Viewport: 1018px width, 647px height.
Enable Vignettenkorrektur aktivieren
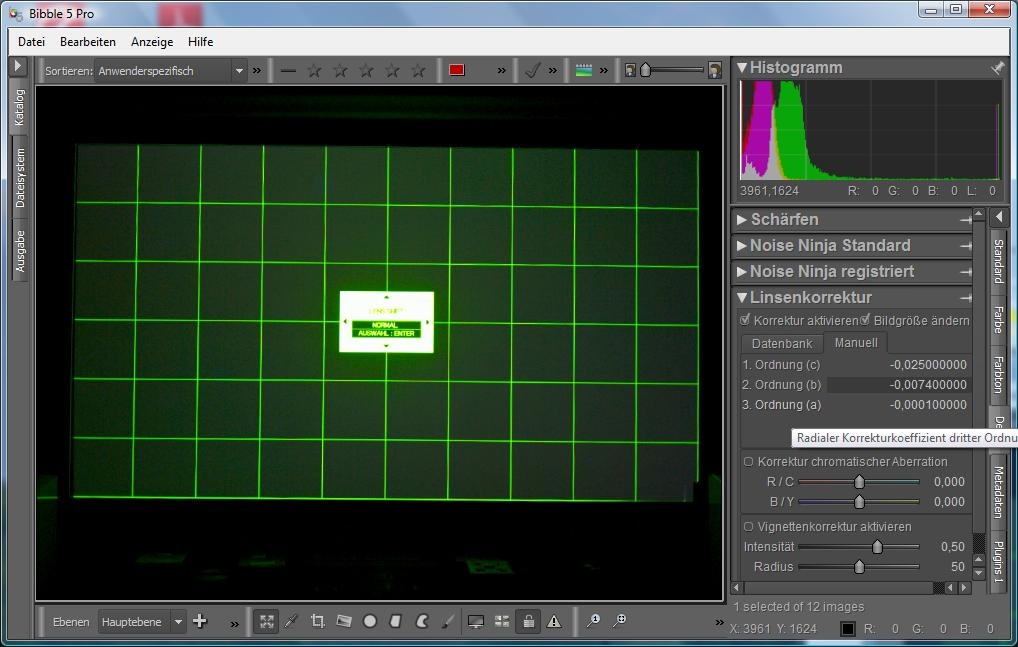click(x=749, y=527)
